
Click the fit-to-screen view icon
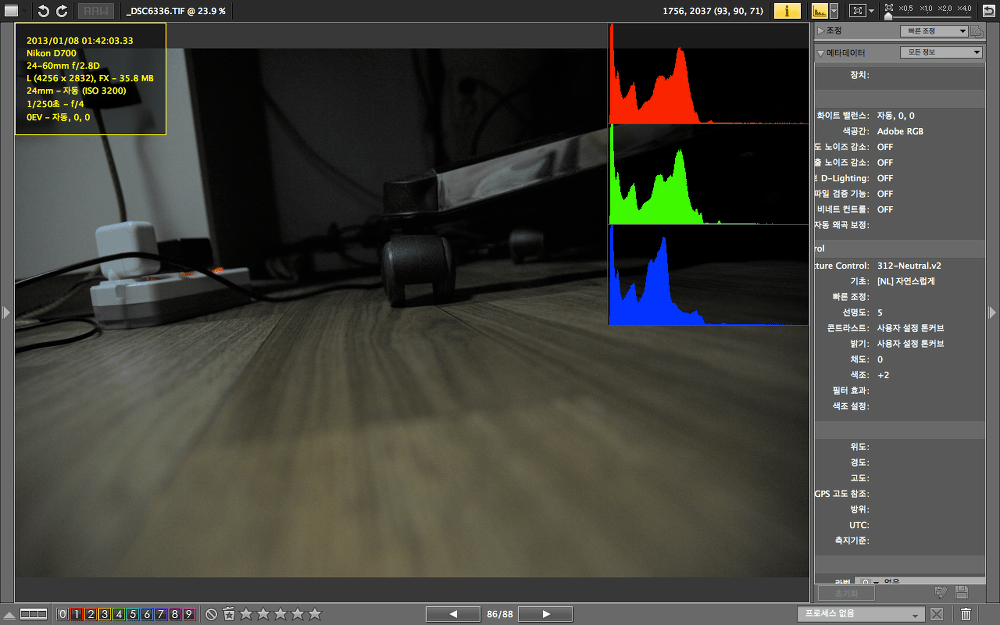(856, 11)
